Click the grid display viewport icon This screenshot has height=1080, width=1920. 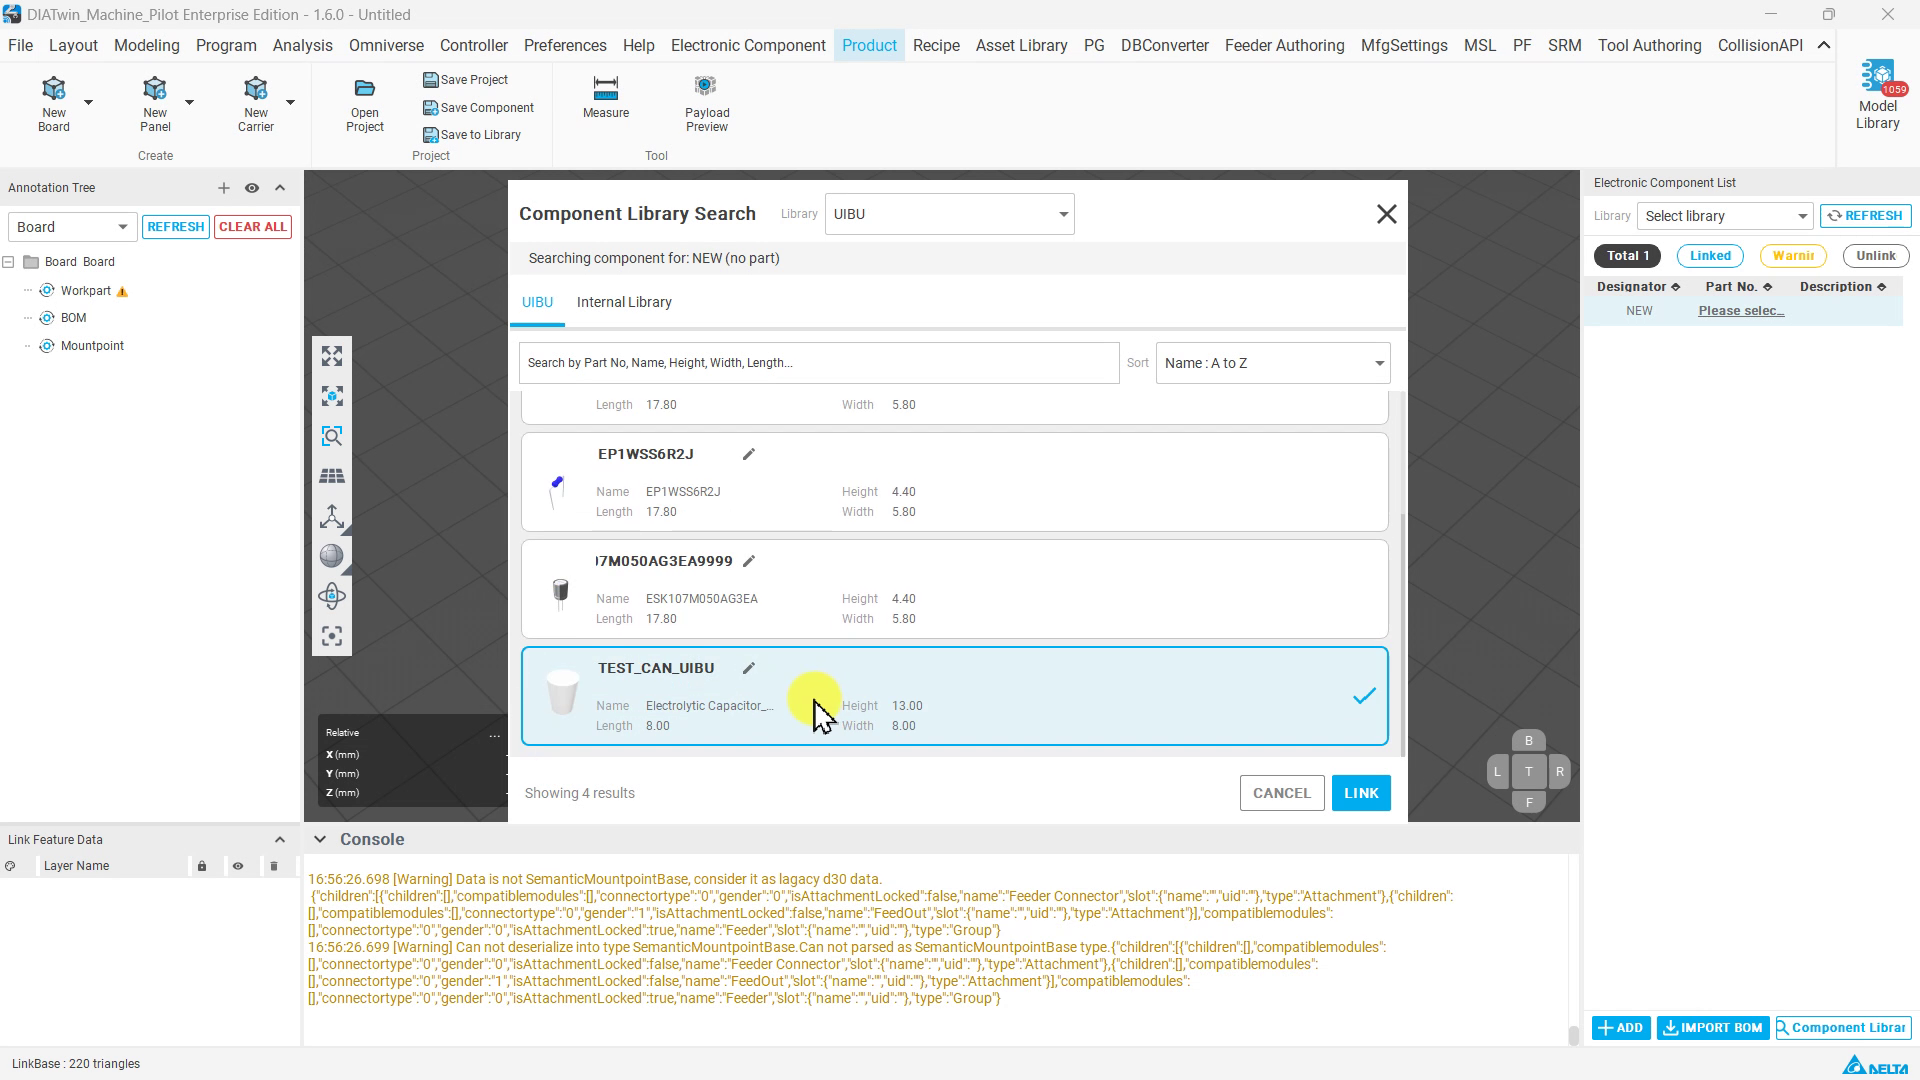tap(332, 476)
